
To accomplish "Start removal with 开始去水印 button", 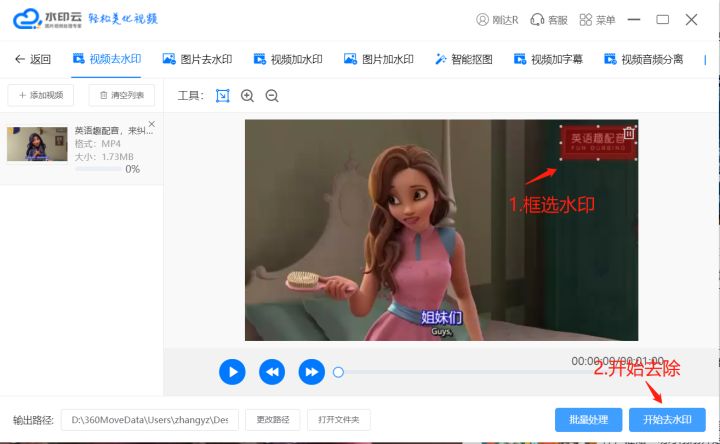I will 667,419.
